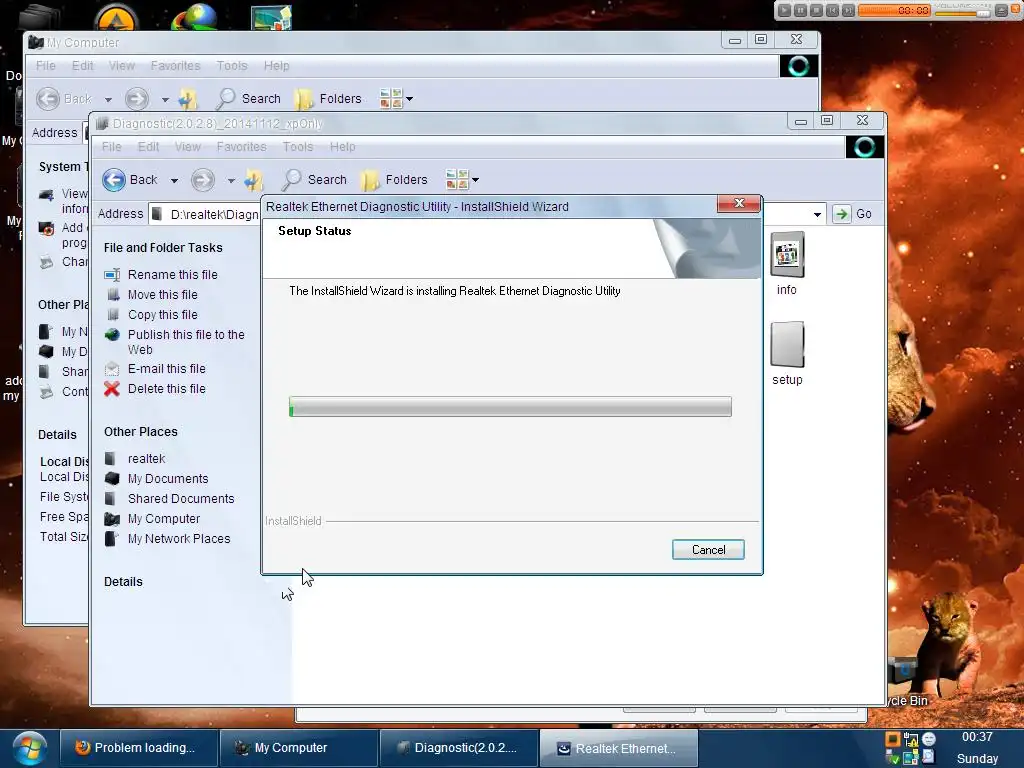Image resolution: width=1024 pixels, height=768 pixels.
Task: Click Search in My Computer window toolbar
Action: [248, 99]
